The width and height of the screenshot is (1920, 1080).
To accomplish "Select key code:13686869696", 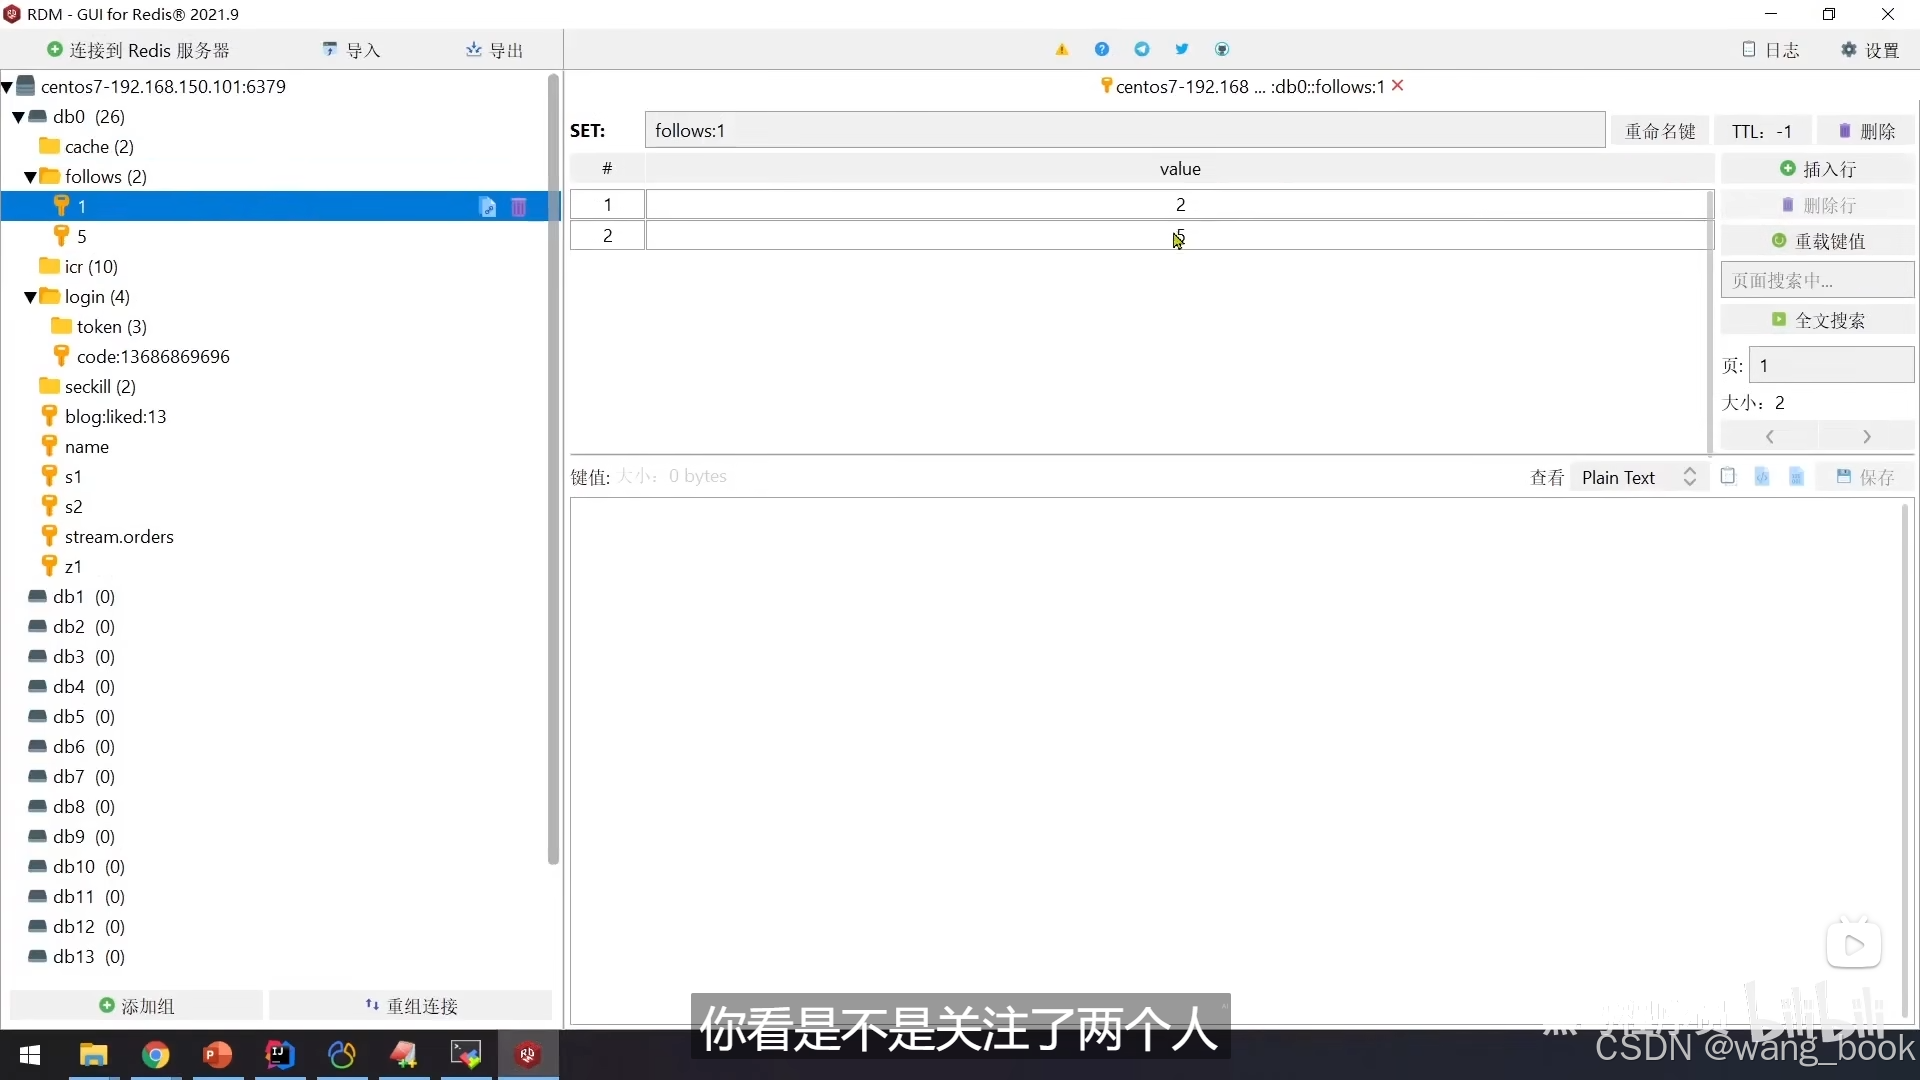I will (141, 357).
